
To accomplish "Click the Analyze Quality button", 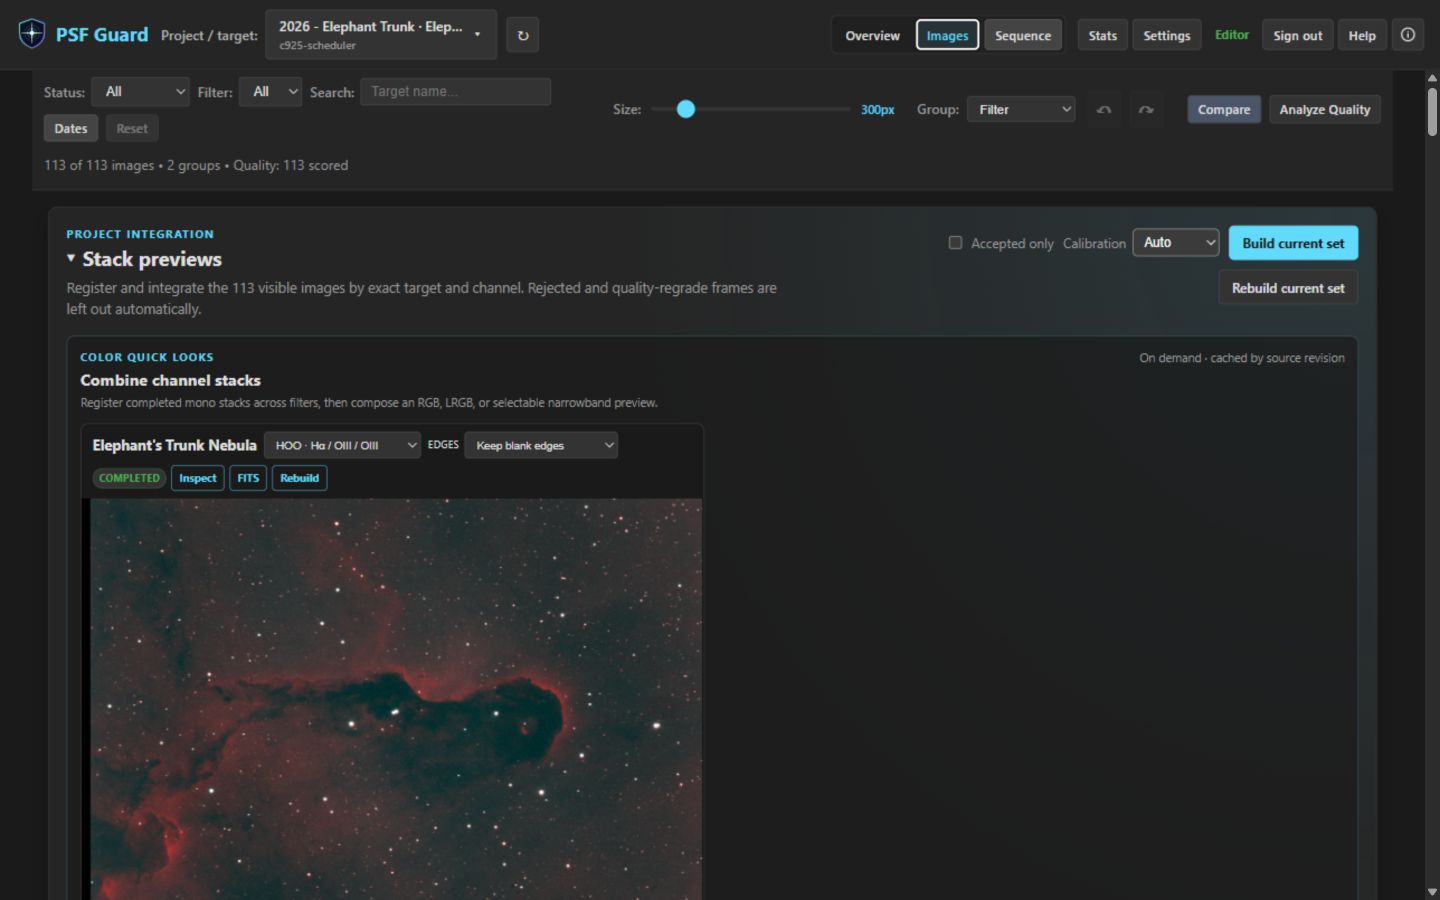I will [x=1325, y=109].
